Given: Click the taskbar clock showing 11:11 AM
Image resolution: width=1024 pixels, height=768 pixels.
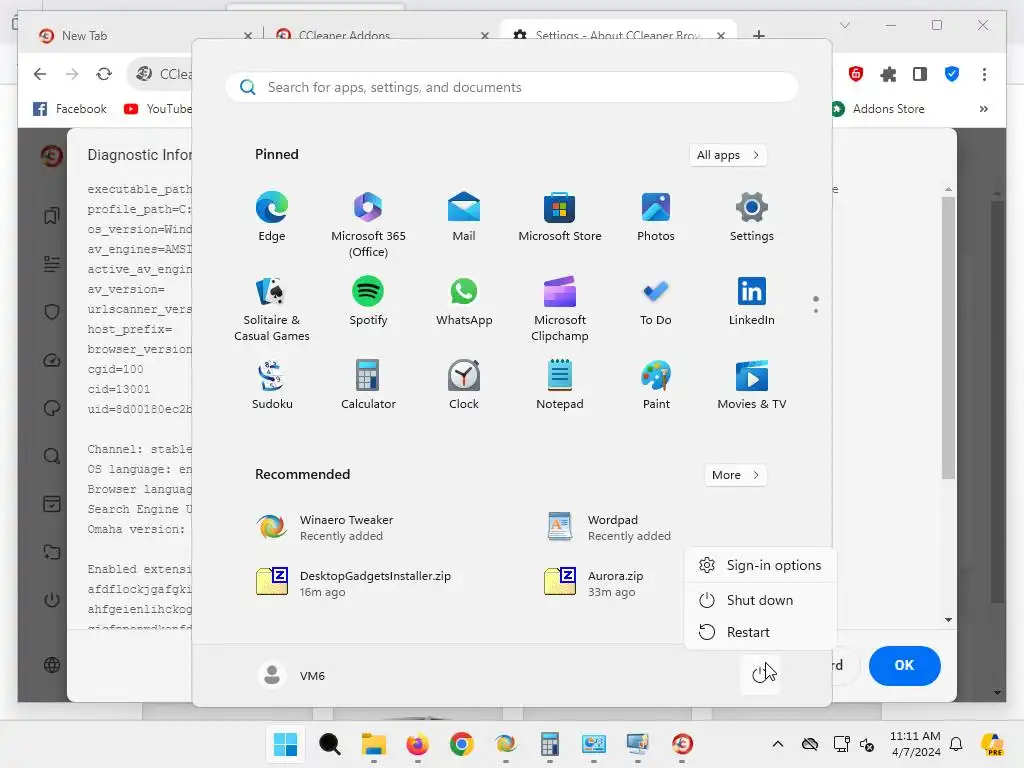Looking at the screenshot, I should pyautogui.click(x=915, y=744).
